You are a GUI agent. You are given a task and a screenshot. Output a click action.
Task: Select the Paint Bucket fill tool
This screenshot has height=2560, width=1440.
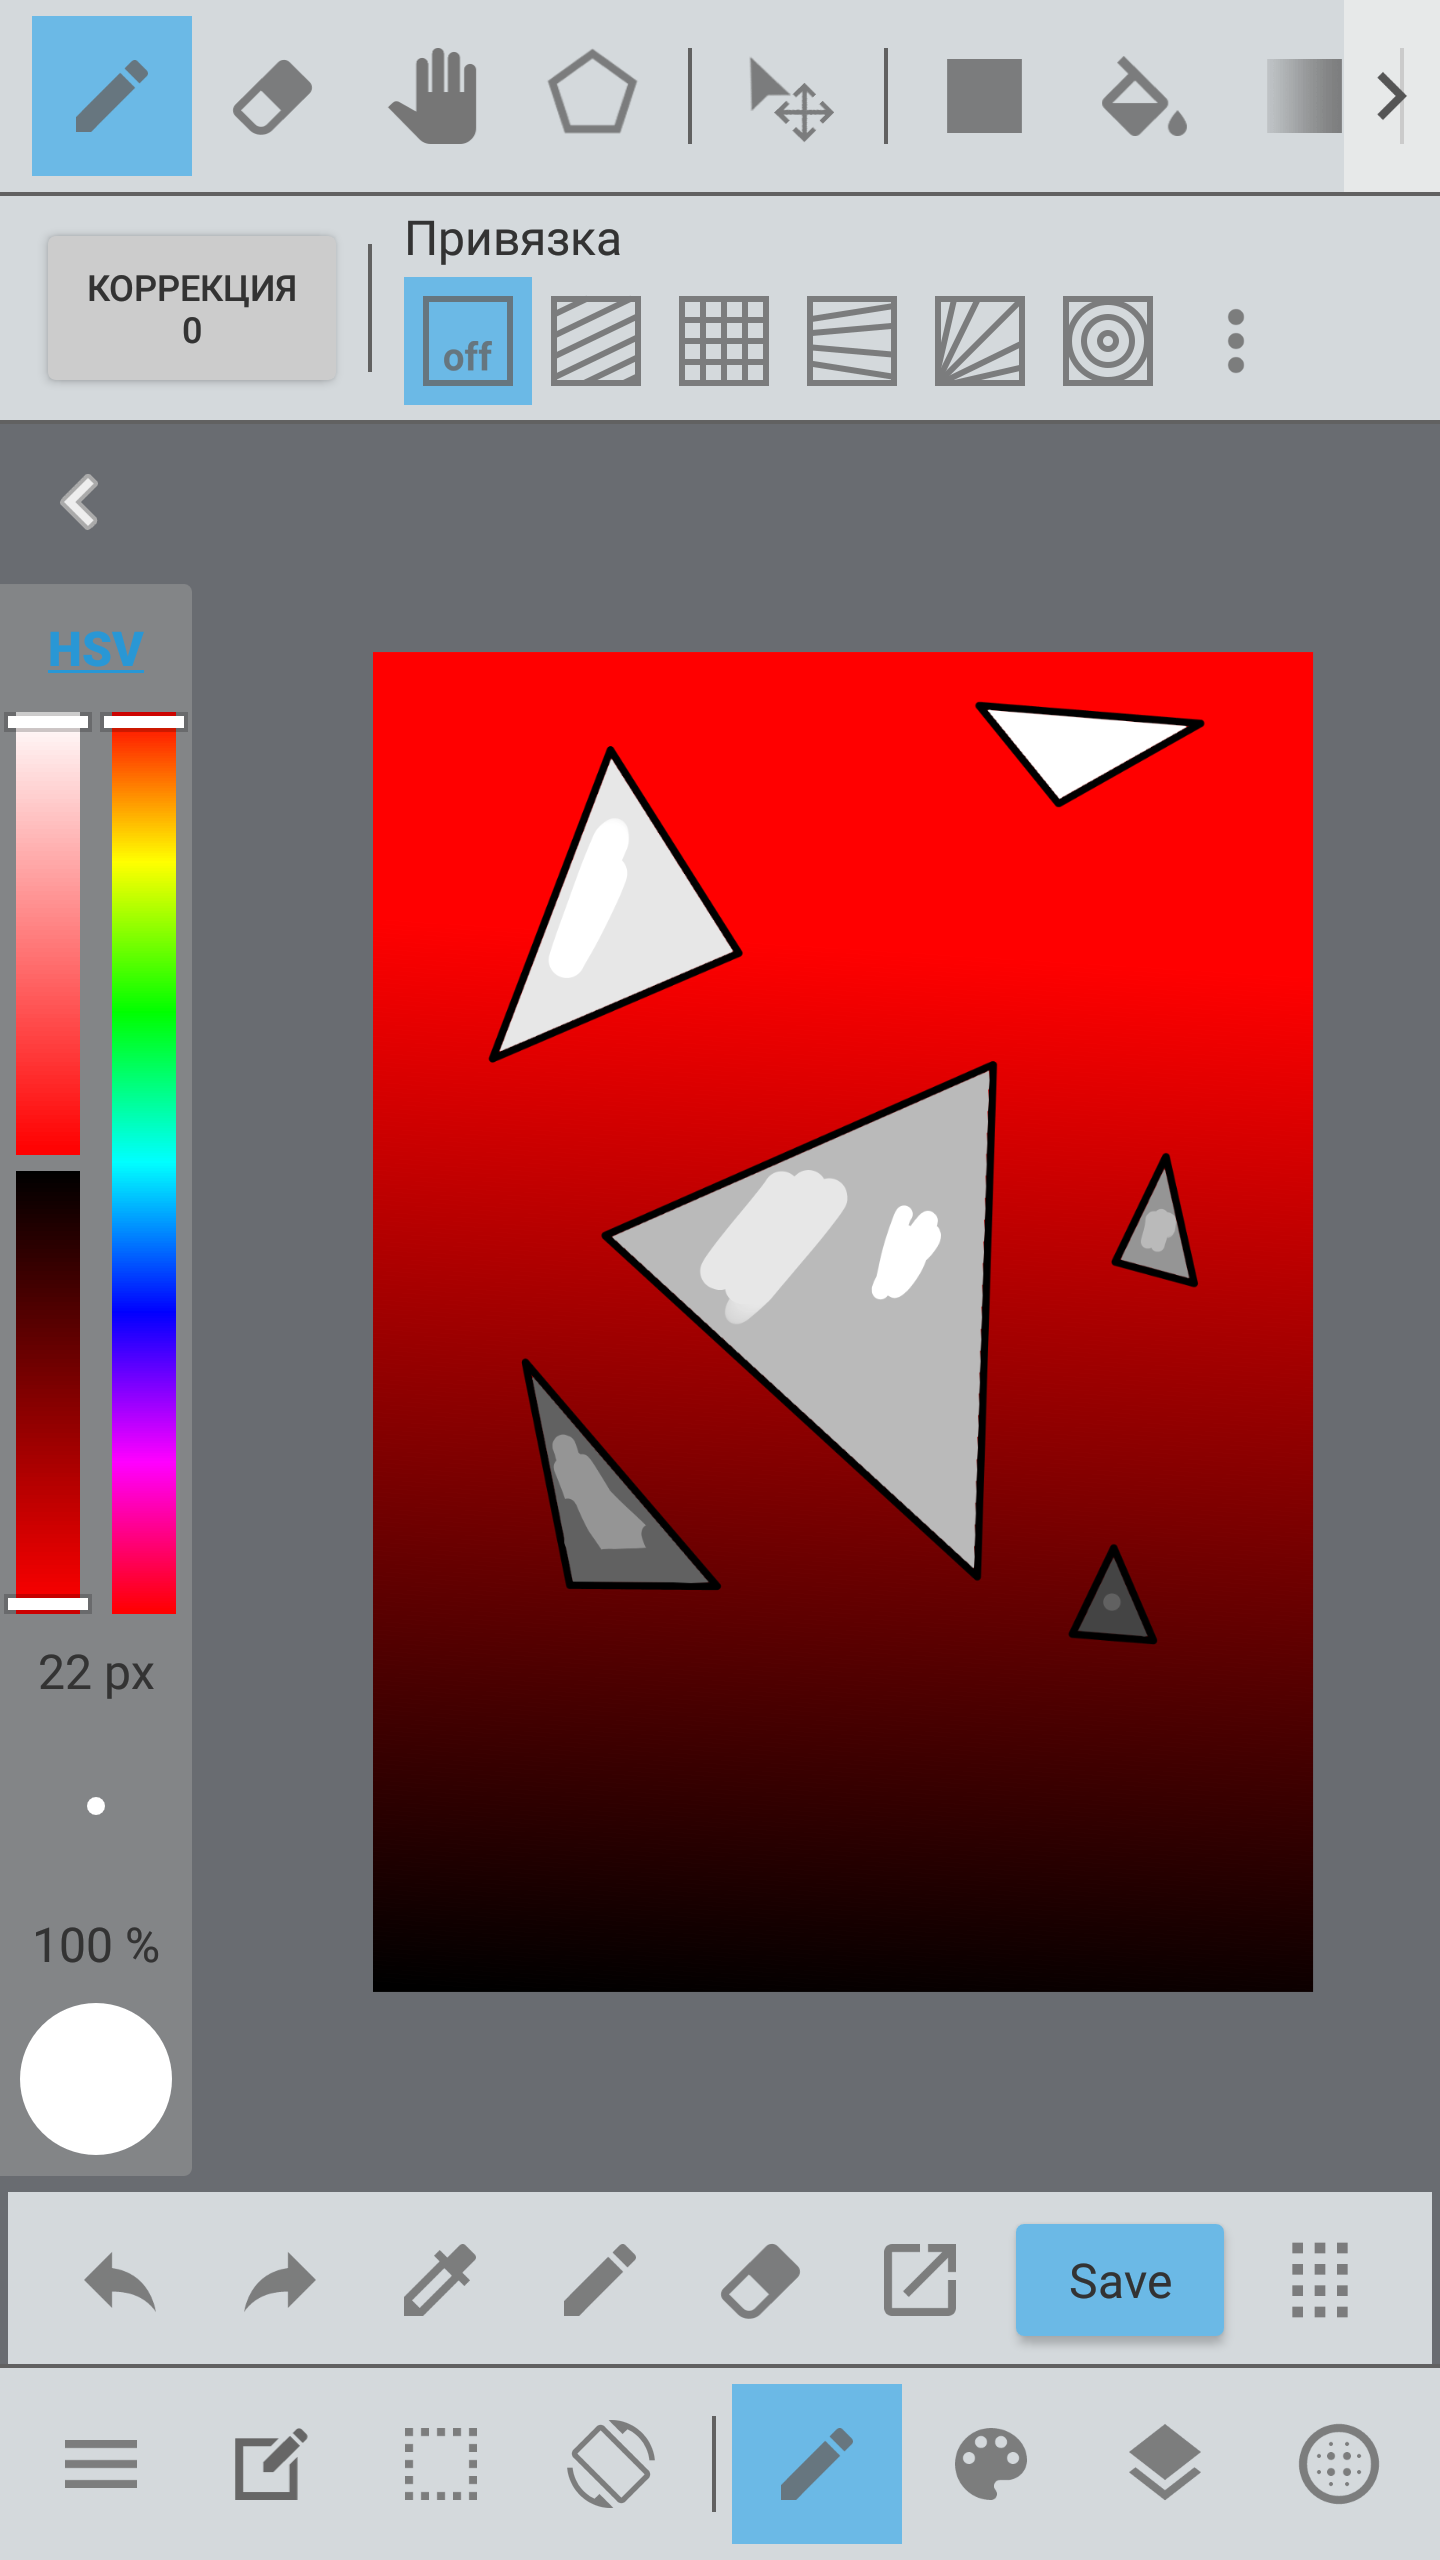[x=1142, y=97]
